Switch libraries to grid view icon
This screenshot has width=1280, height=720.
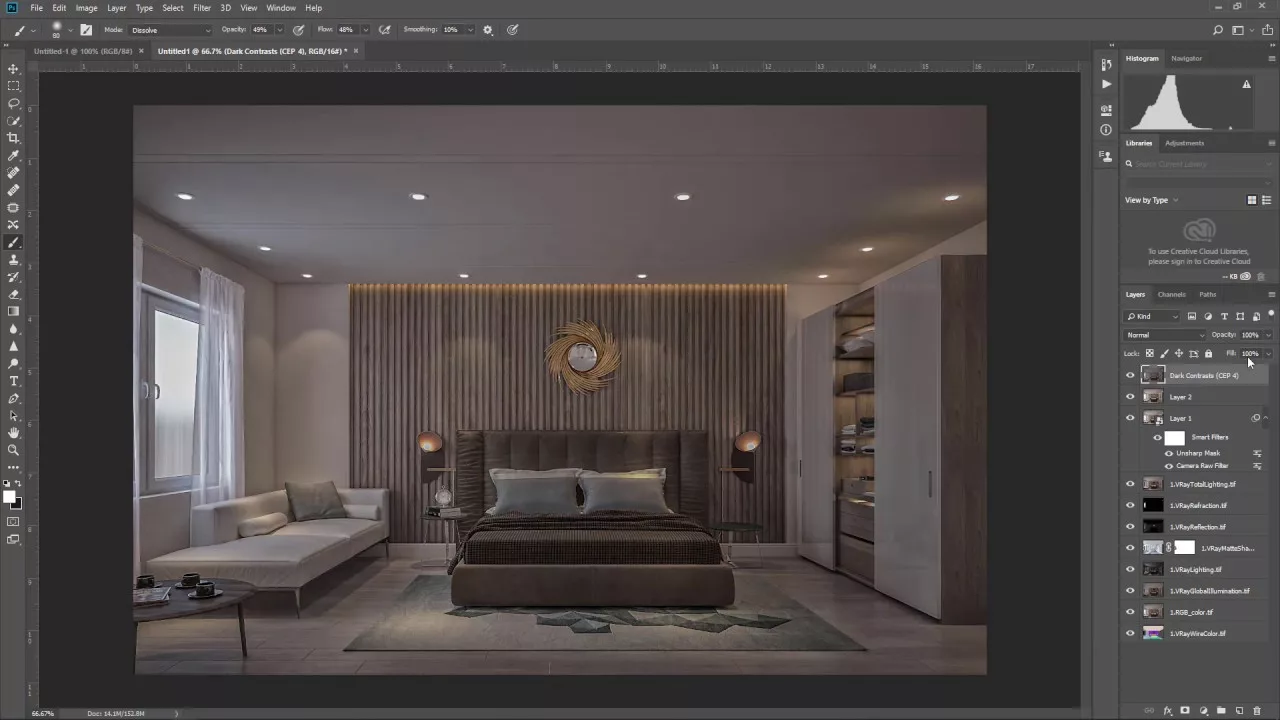coord(1252,200)
